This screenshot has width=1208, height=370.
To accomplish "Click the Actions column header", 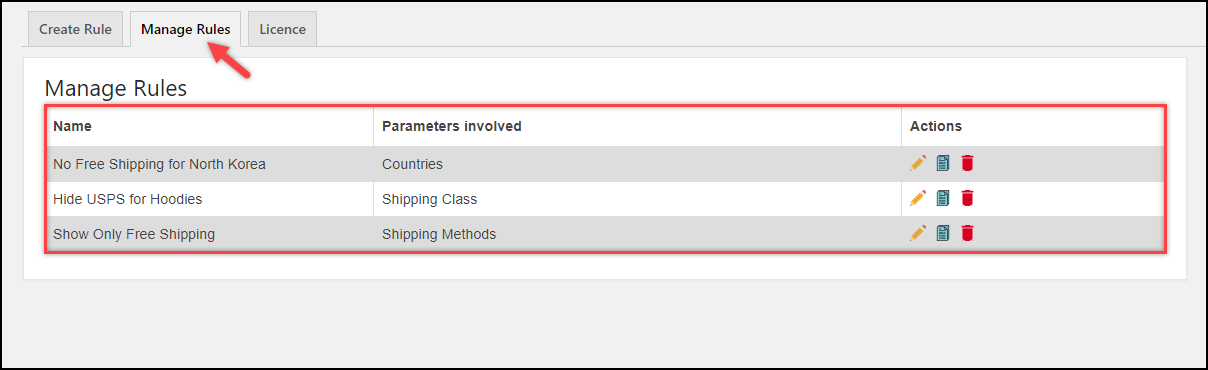I will (x=936, y=126).
